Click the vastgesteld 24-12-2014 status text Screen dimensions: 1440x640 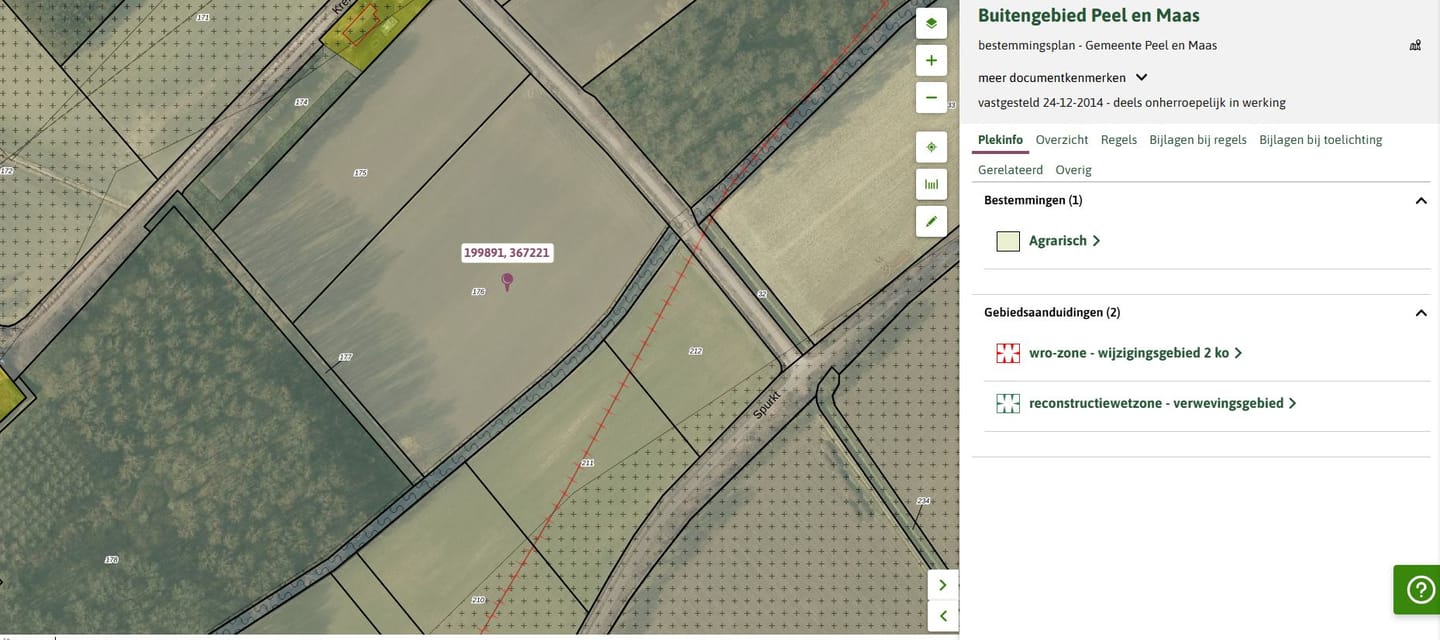point(1132,102)
